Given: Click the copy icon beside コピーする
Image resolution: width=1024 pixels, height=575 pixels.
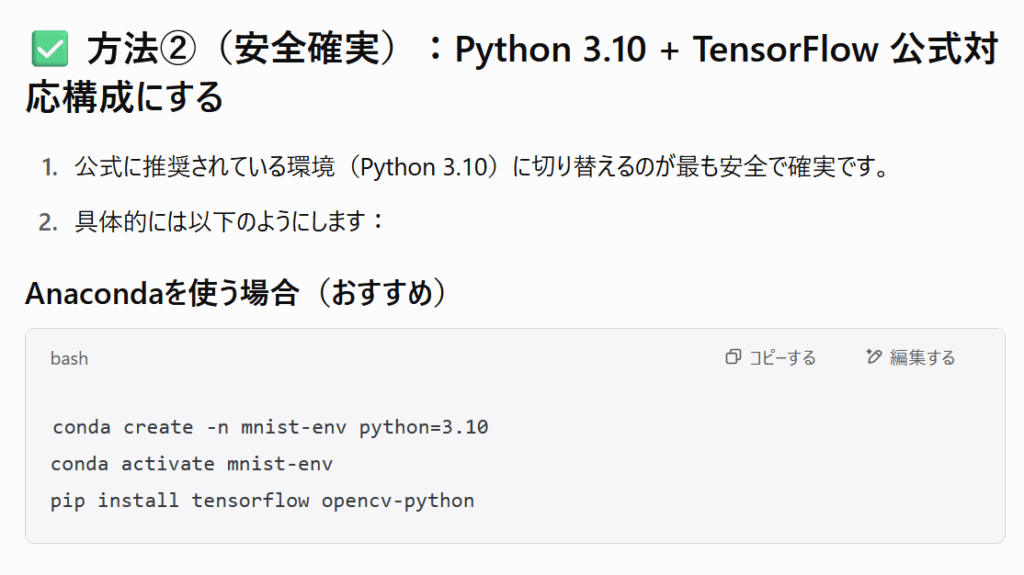Looking at the screenshot, I should [733, 357].
